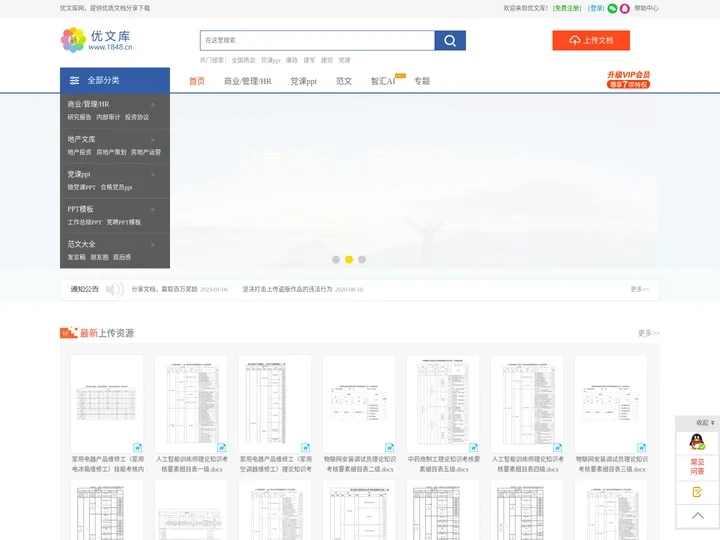This screenshot has height=540, width=720.
Task: Click the magnifier search button
Action: coord(450,40)
